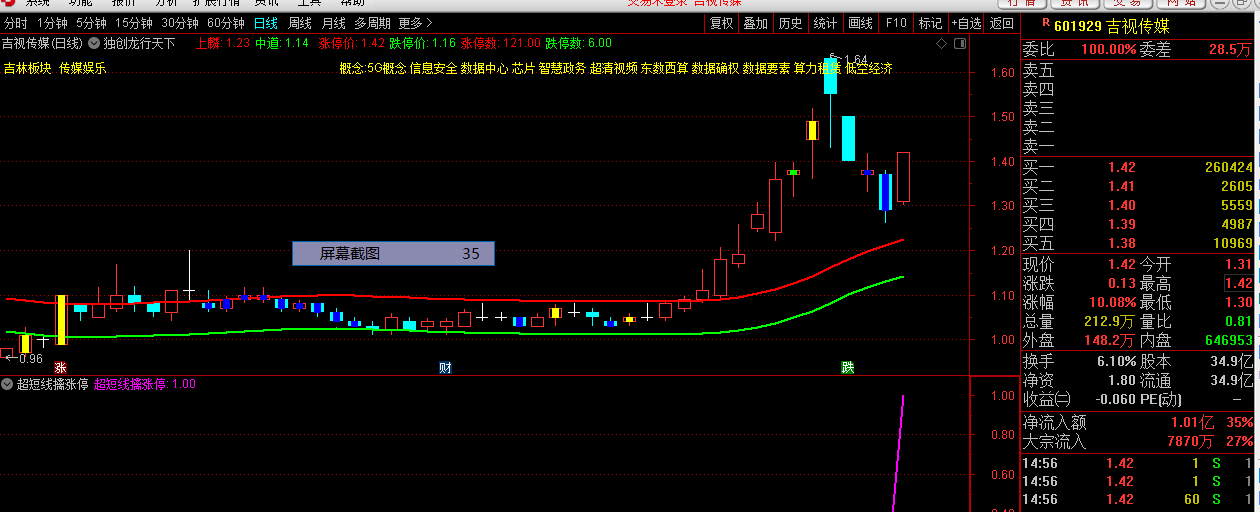Click the 涨 event marker under the chart

tap(61, 368)
